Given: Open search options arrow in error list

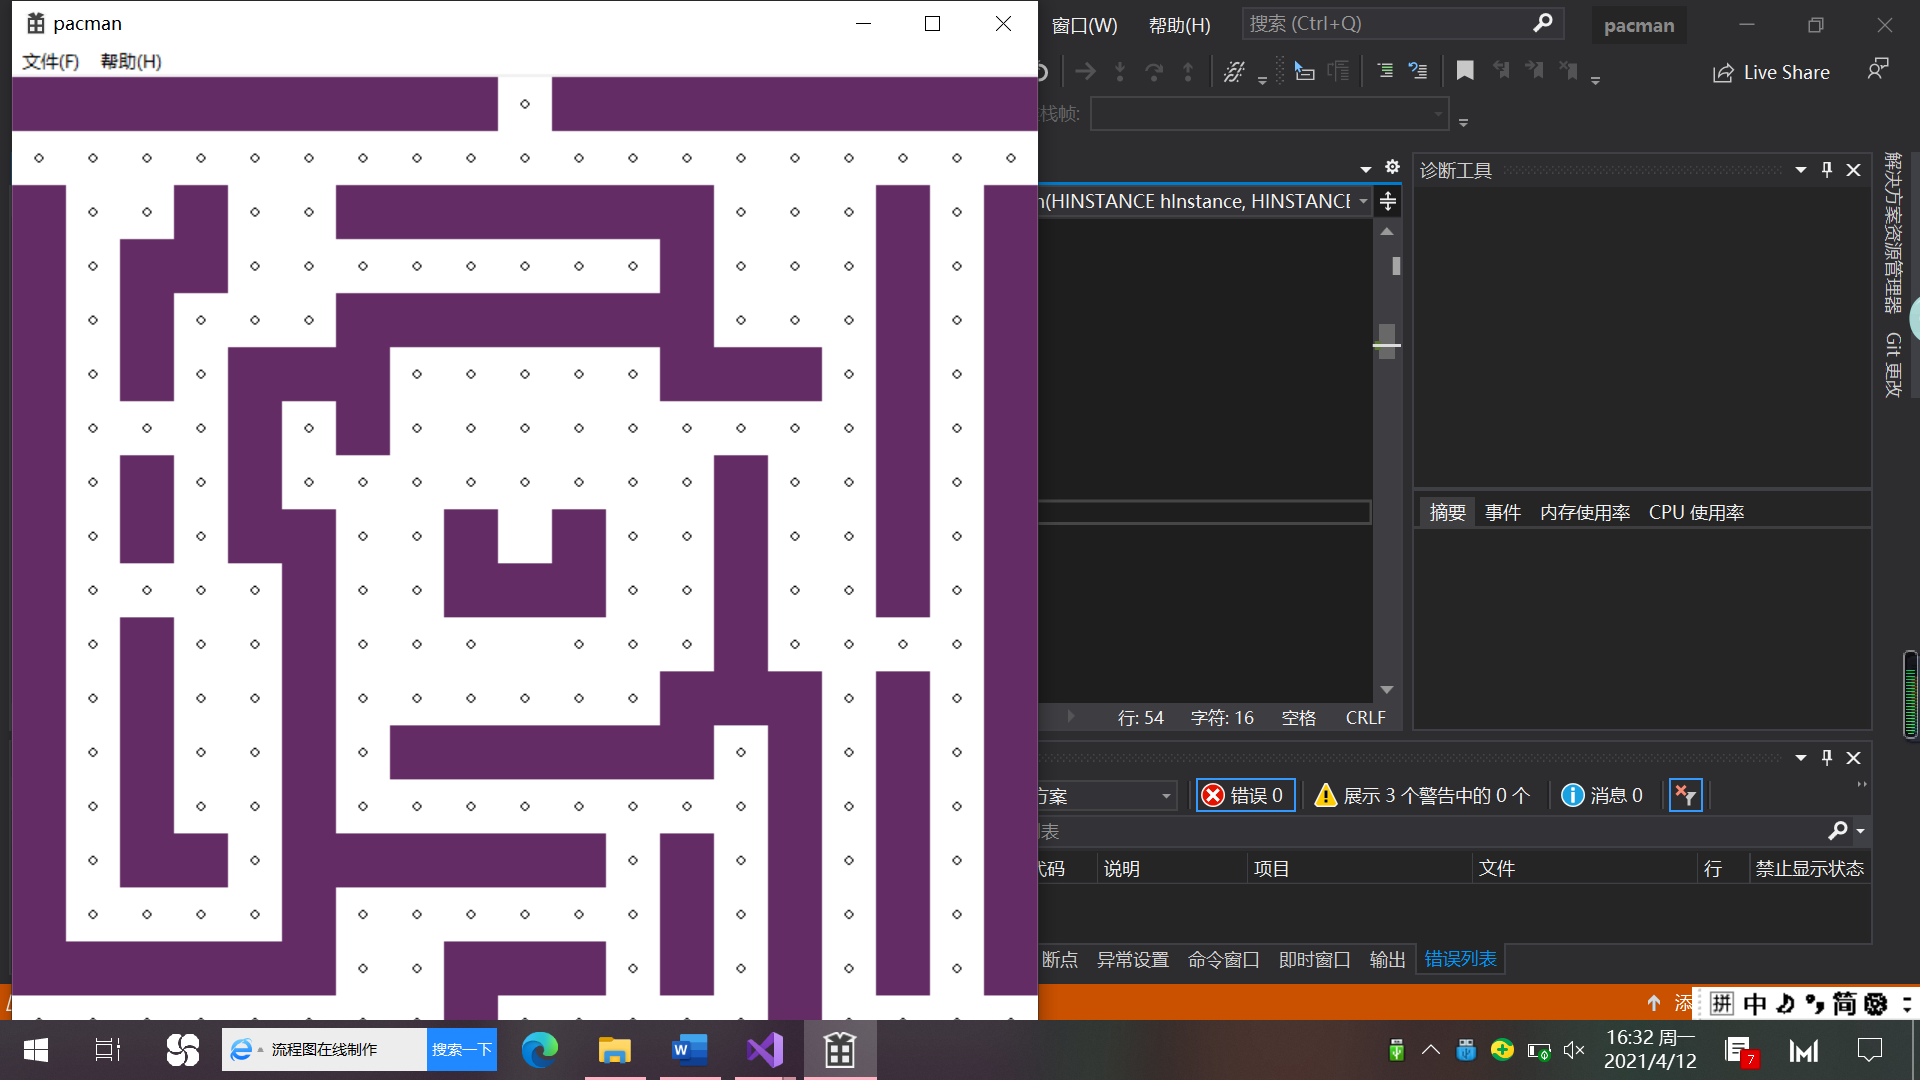Looking at the screenshot, I should 1860,831.
